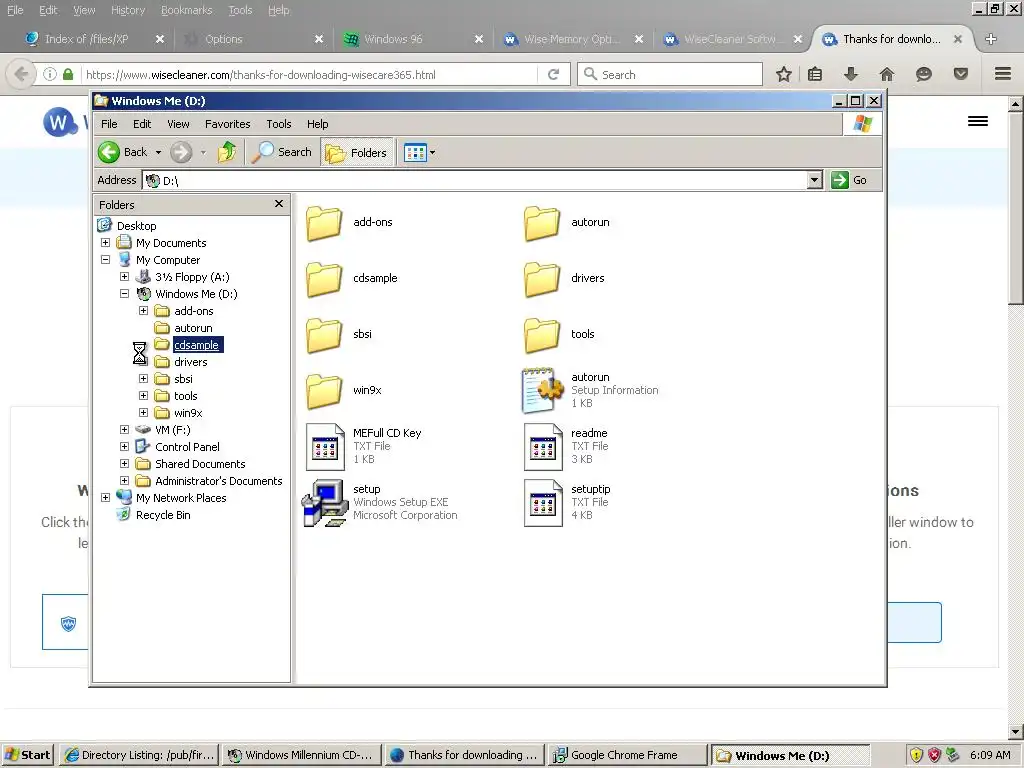Screen dimensions: 1024x768
Task: Expand Control Panel tree node
Action: coord(124,446)
